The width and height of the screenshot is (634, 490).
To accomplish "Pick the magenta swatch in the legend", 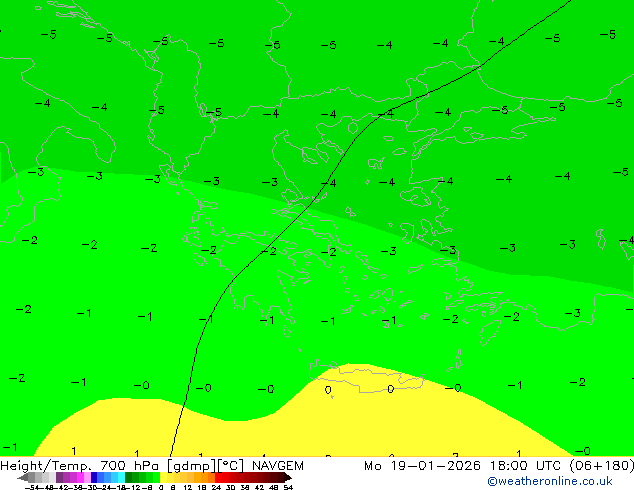I will click(x=80, y=477).
